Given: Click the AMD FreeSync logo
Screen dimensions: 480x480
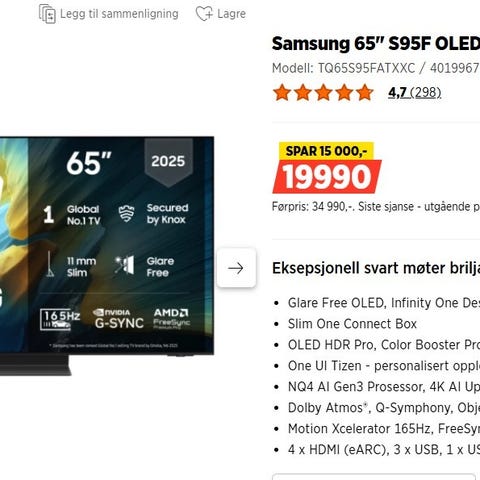Looking at the screenshot, I should pos(171,319).
